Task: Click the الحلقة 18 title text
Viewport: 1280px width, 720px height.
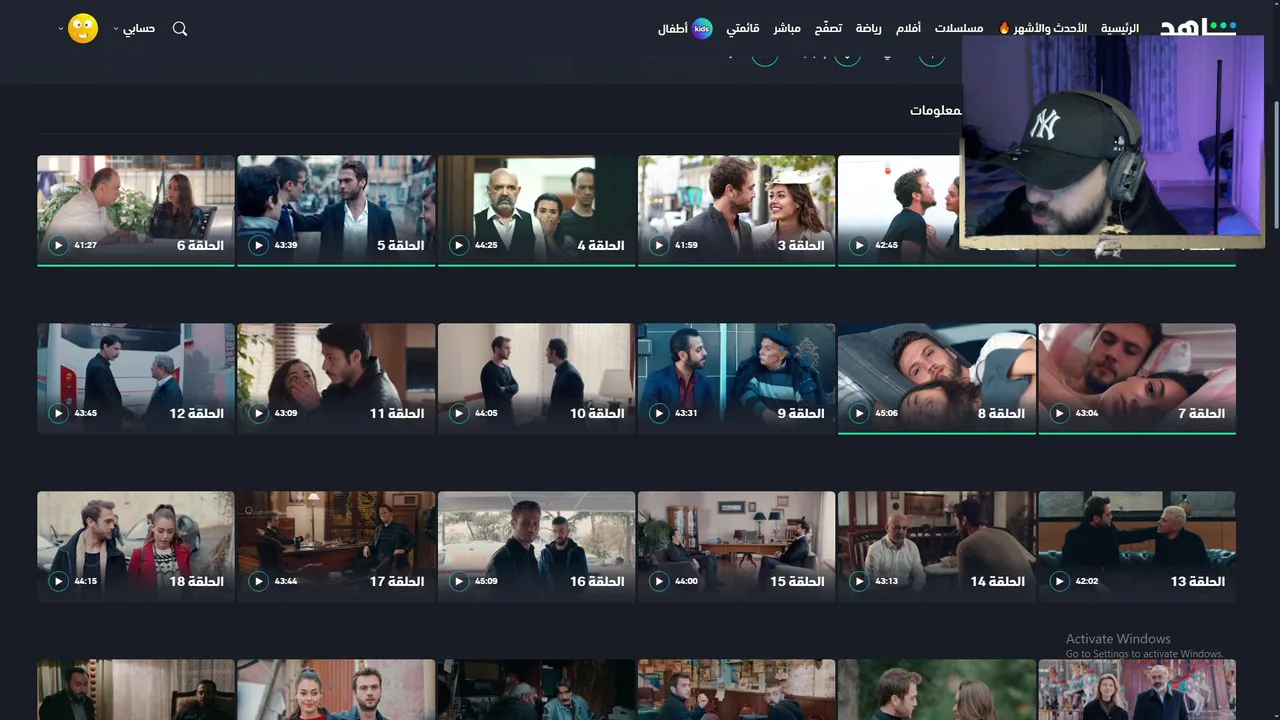Action: tap(197, 581)
